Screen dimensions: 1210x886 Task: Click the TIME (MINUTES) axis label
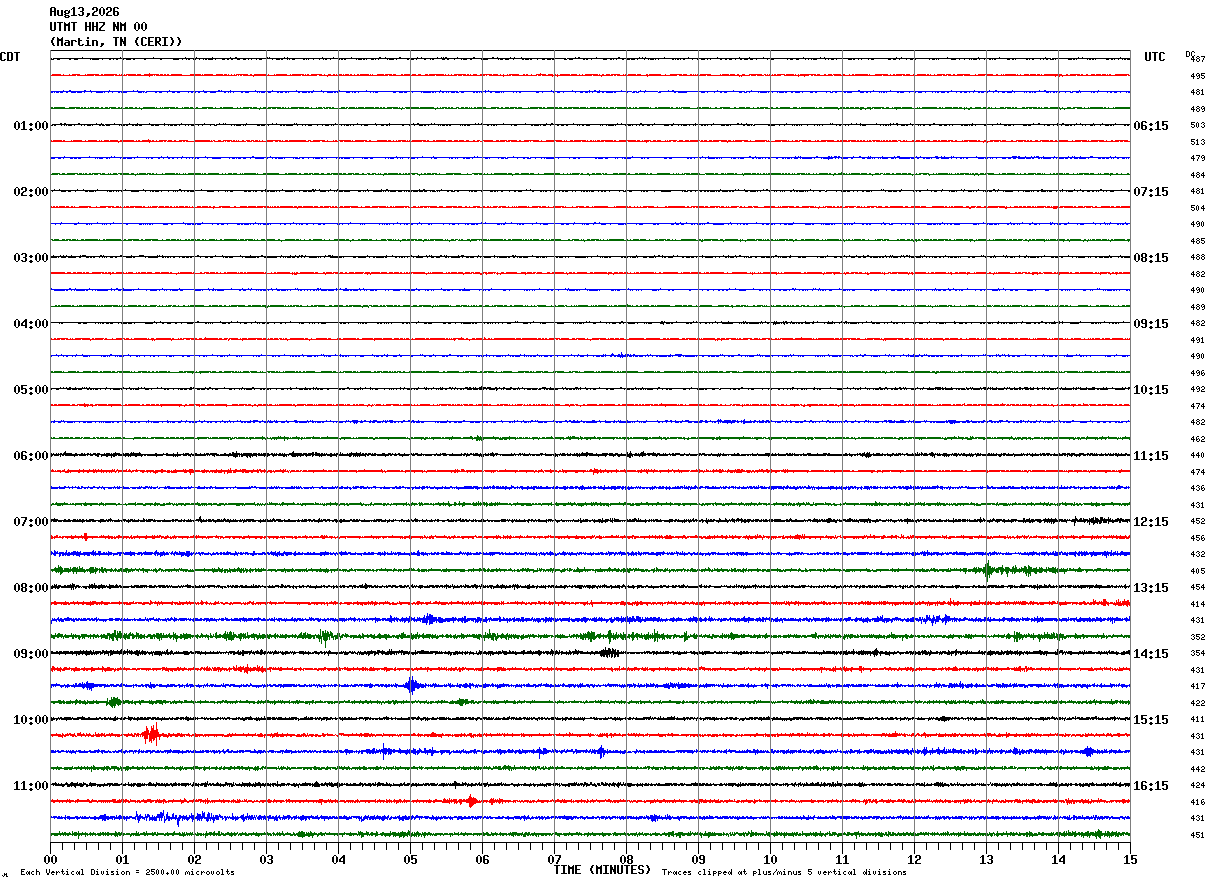pos(602,870)
